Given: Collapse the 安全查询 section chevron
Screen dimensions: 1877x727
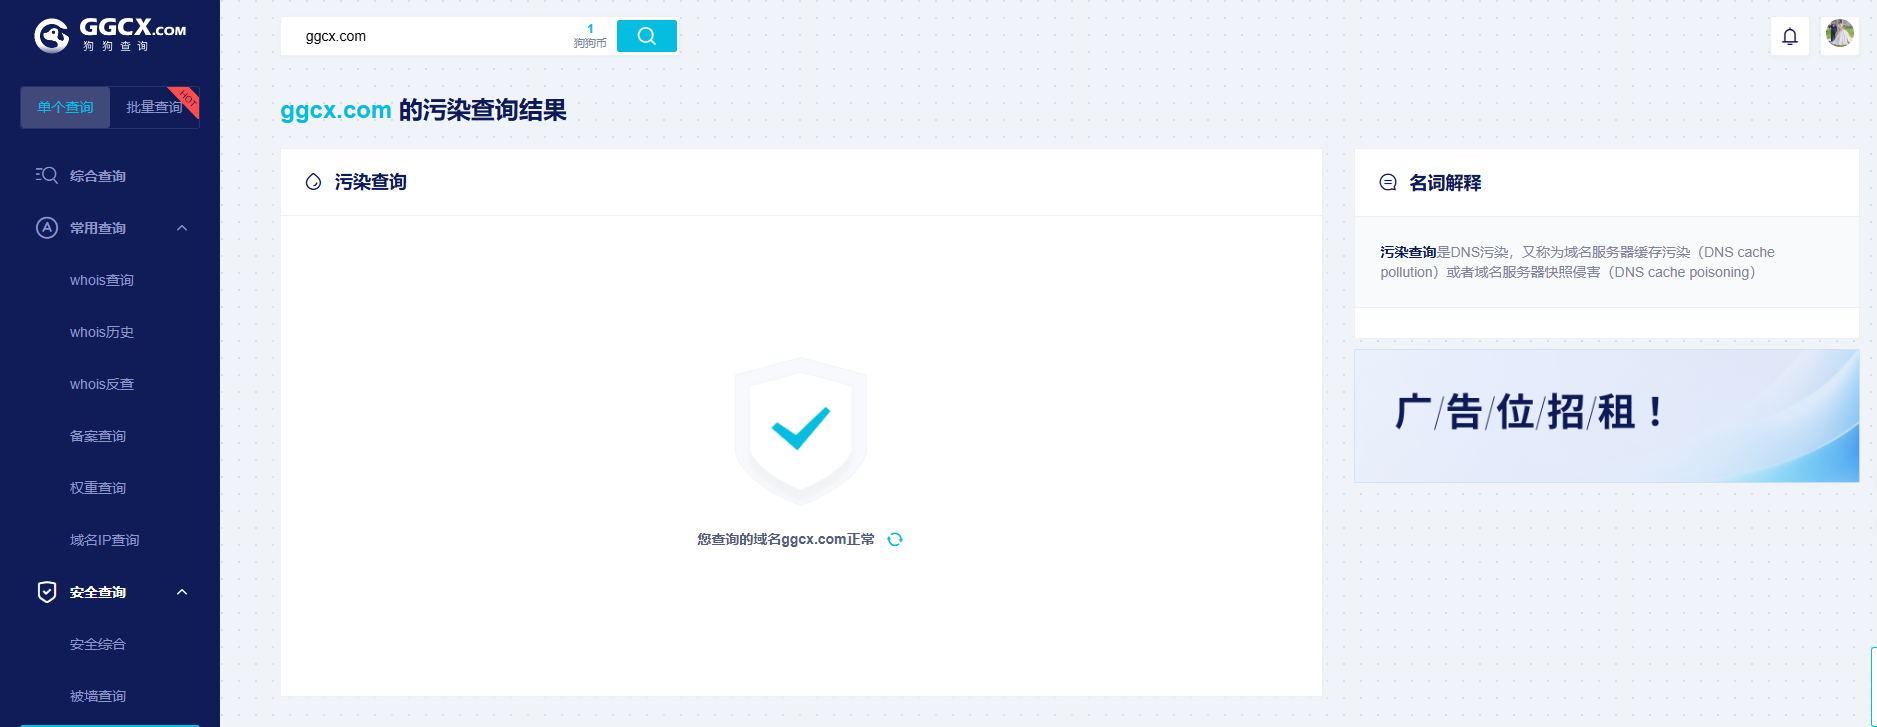Looking at the screenshot, I should [182, 592].
